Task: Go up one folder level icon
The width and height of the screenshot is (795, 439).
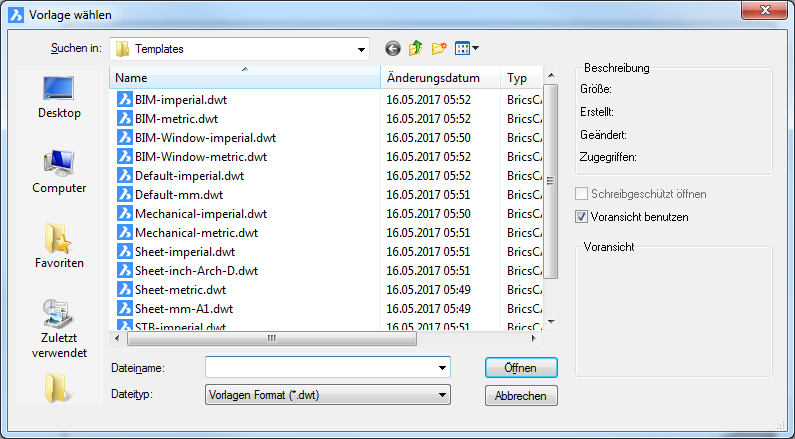Action: (x=415, y=48)
